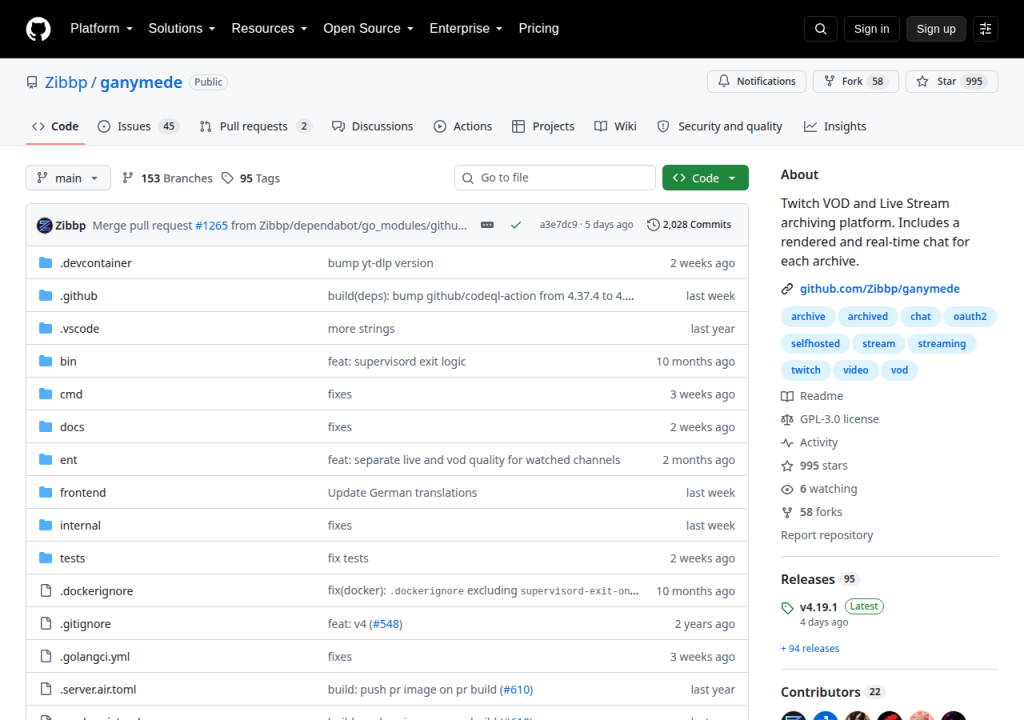Click the folder icon for the internal row
Screen dimensions: 1024x720
click(45, 525)
